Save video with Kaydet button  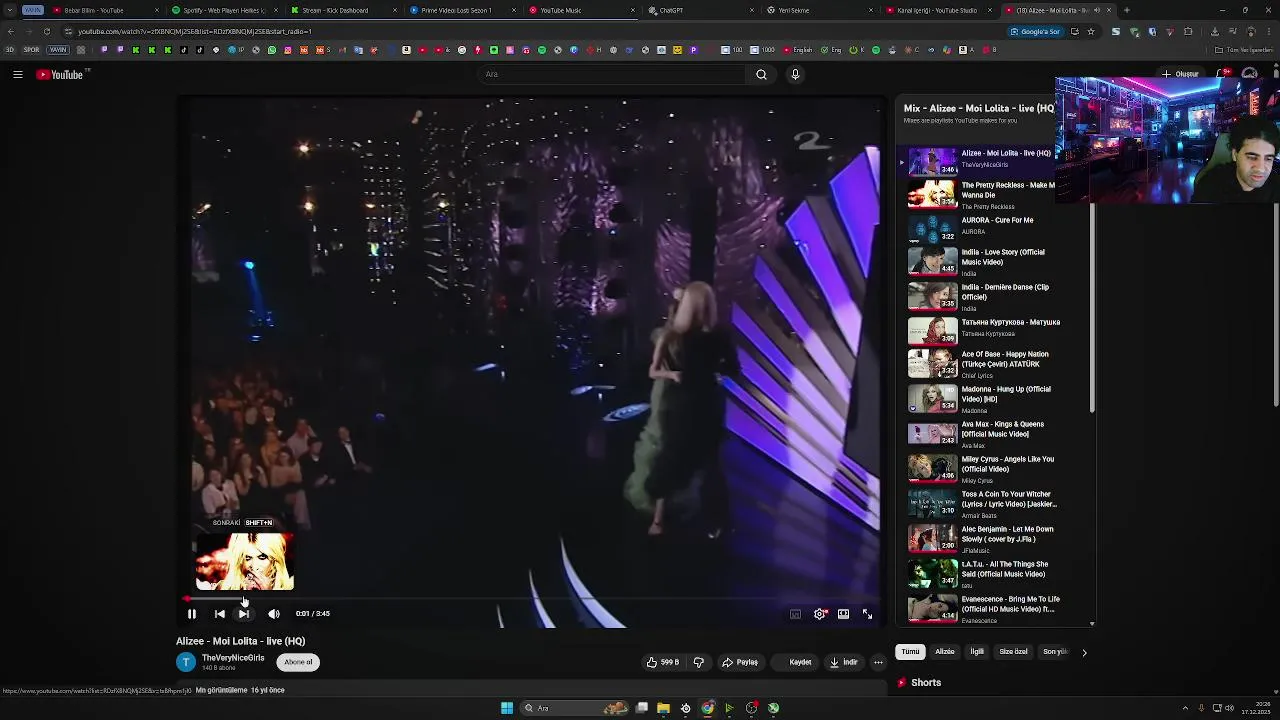(797, 662)
